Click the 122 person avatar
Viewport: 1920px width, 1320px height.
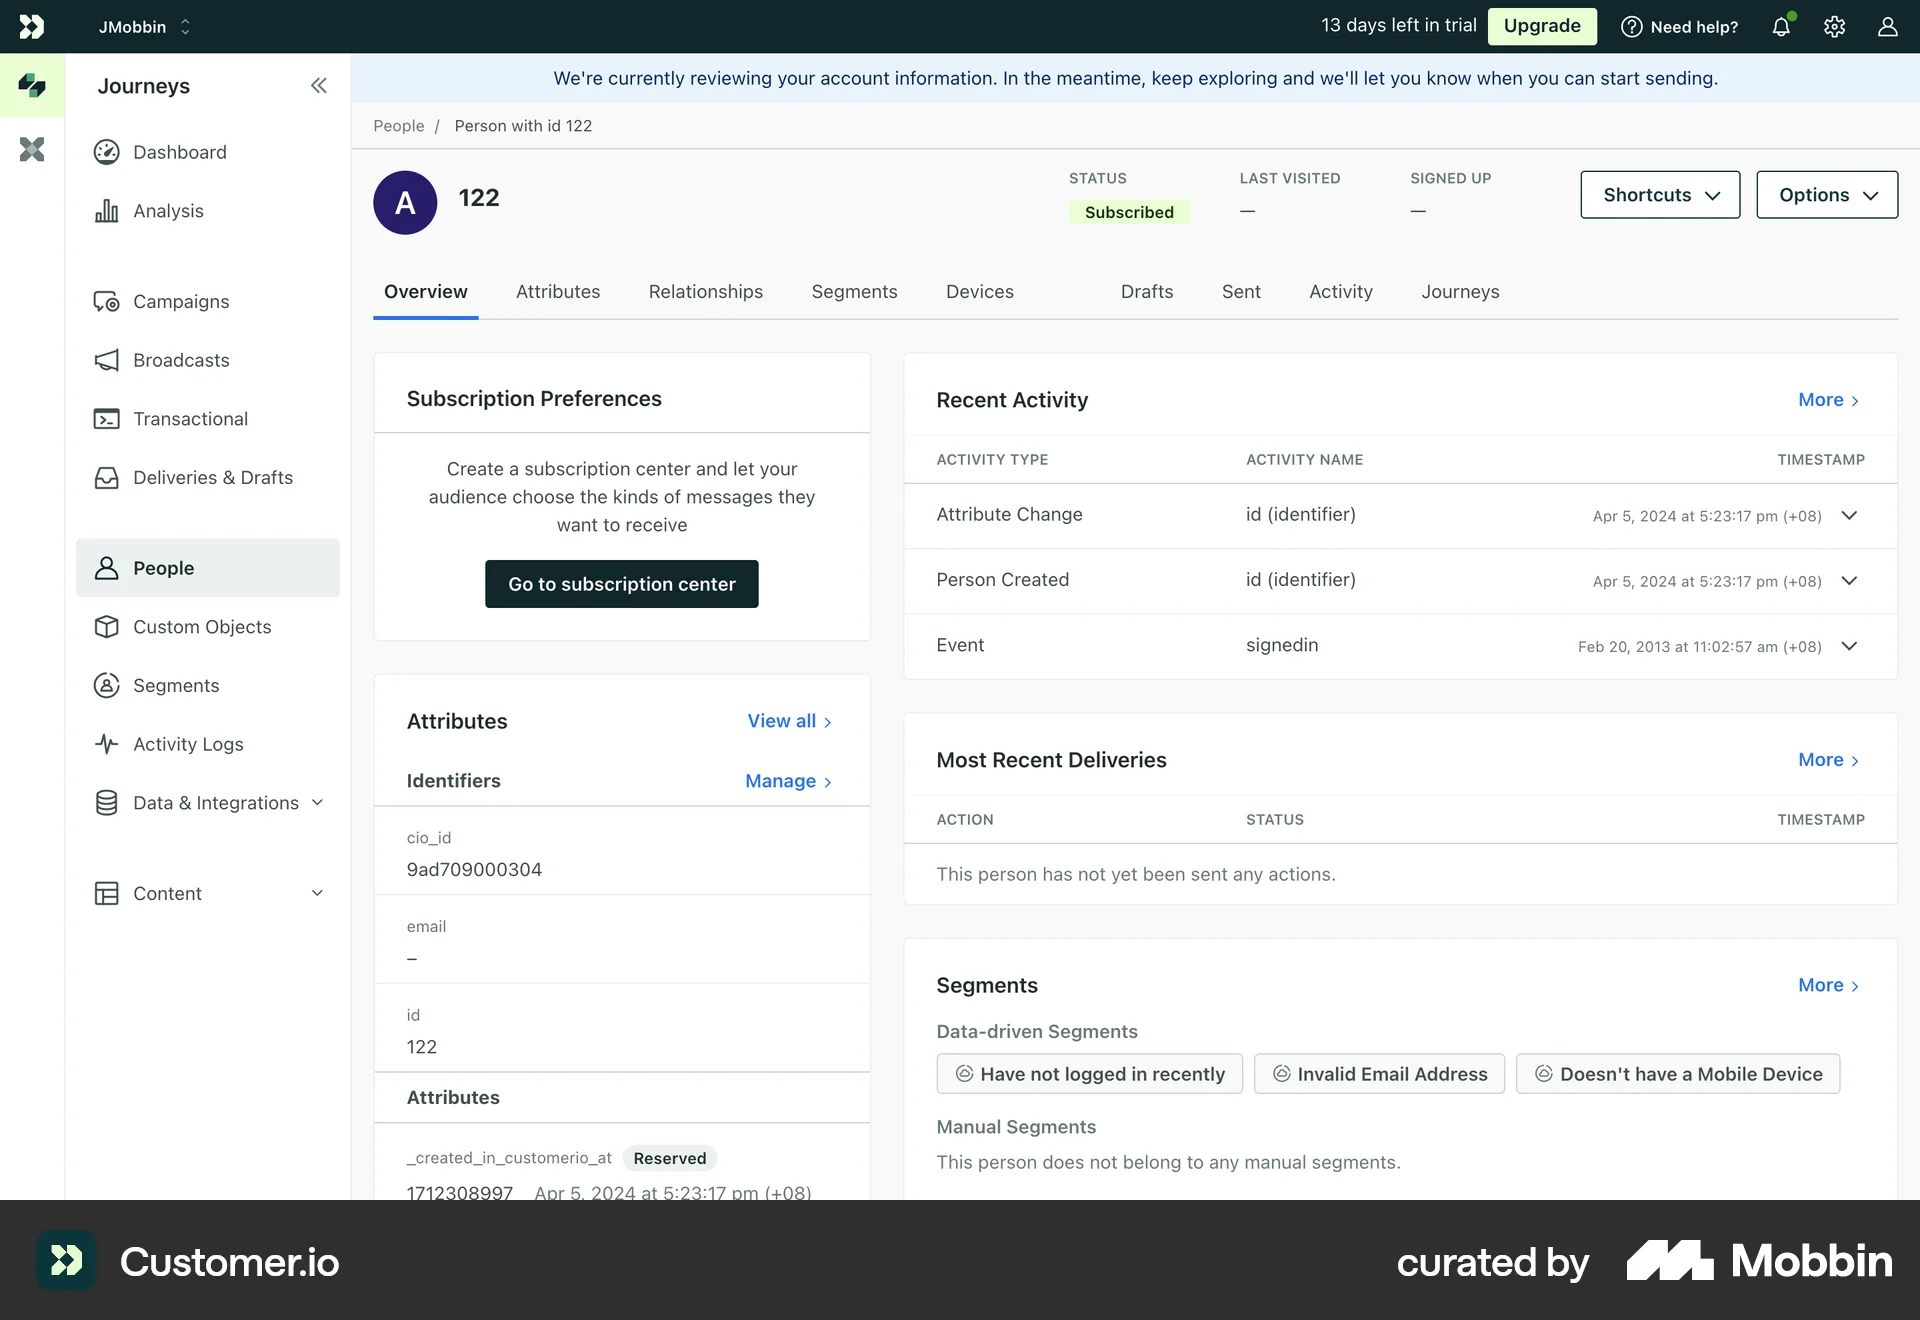[404, 201]
